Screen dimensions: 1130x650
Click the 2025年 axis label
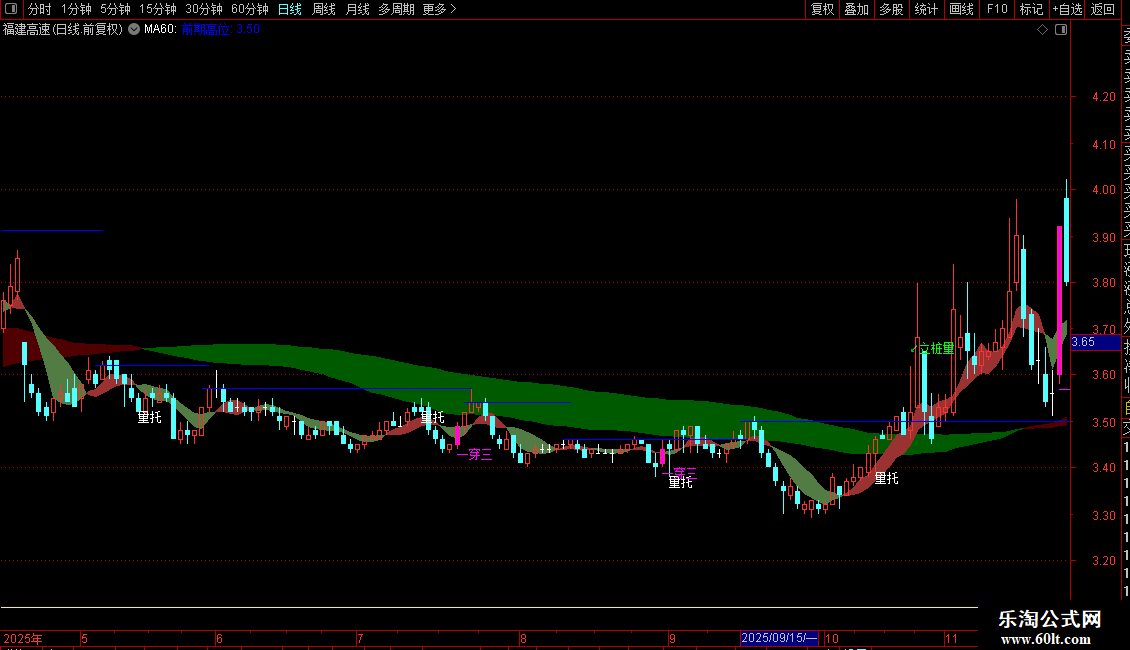(x=22, y=638)
